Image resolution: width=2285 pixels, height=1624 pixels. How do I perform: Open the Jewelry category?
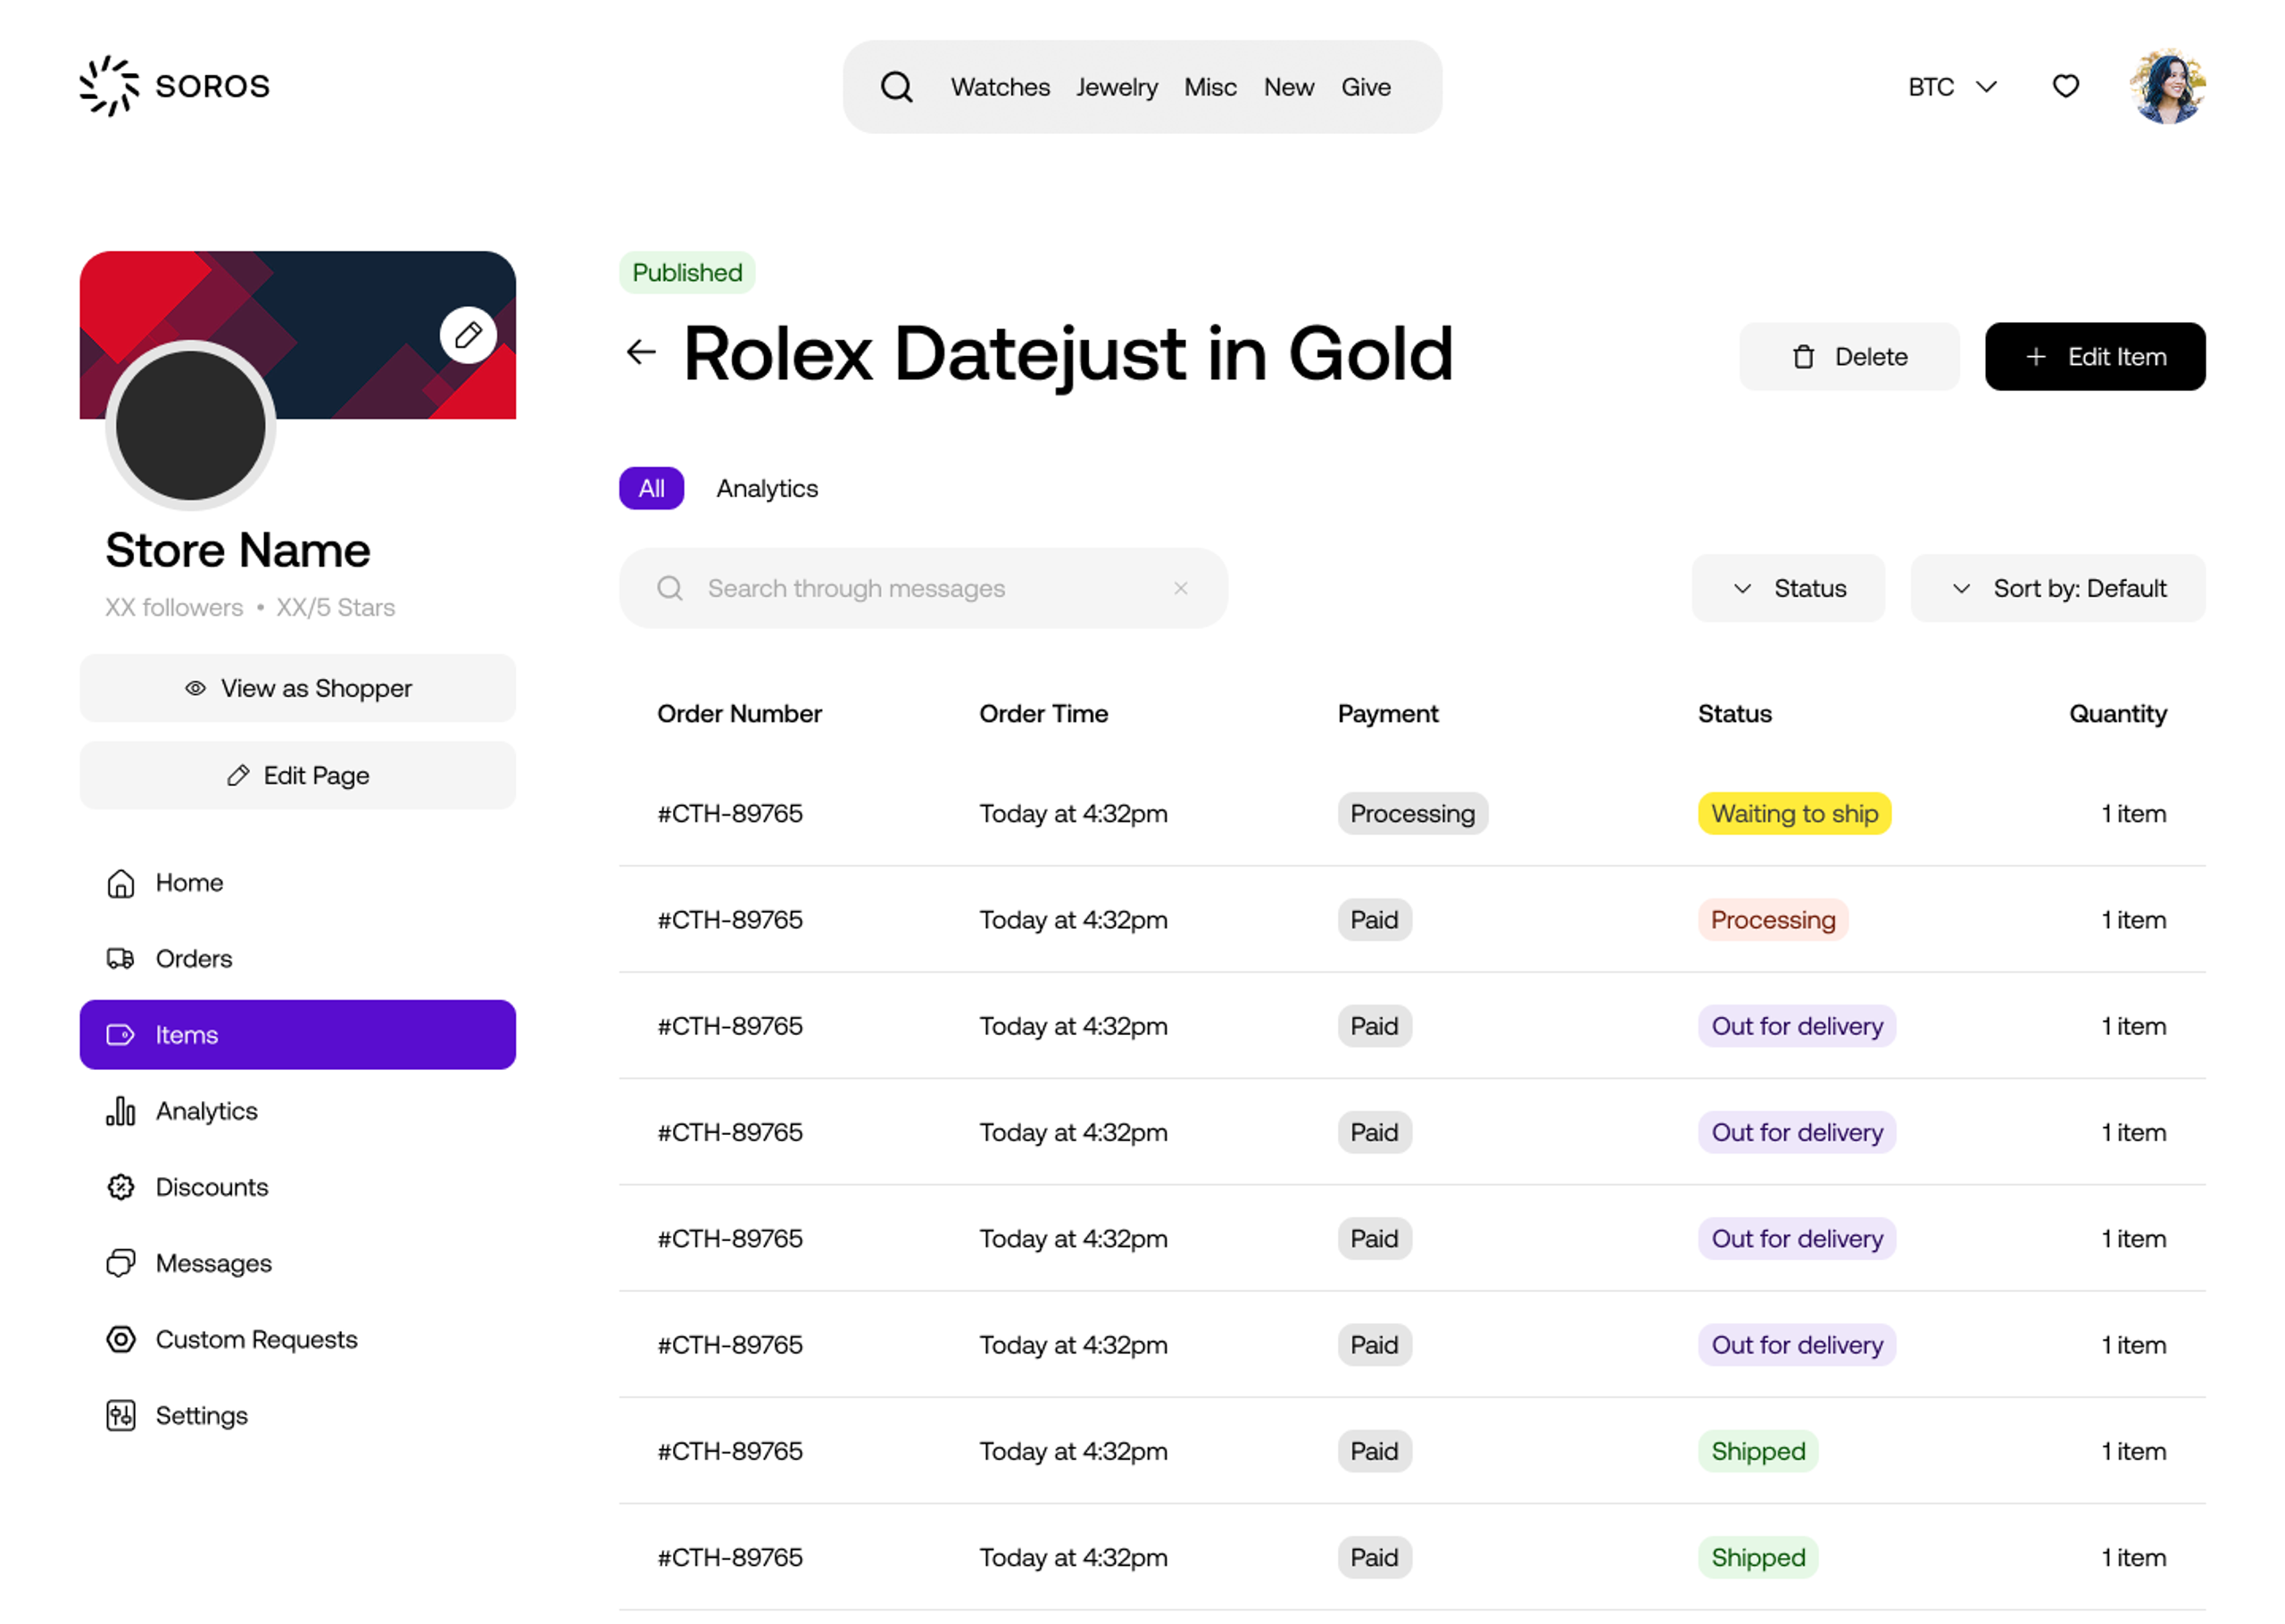(x=1117, y=87)
